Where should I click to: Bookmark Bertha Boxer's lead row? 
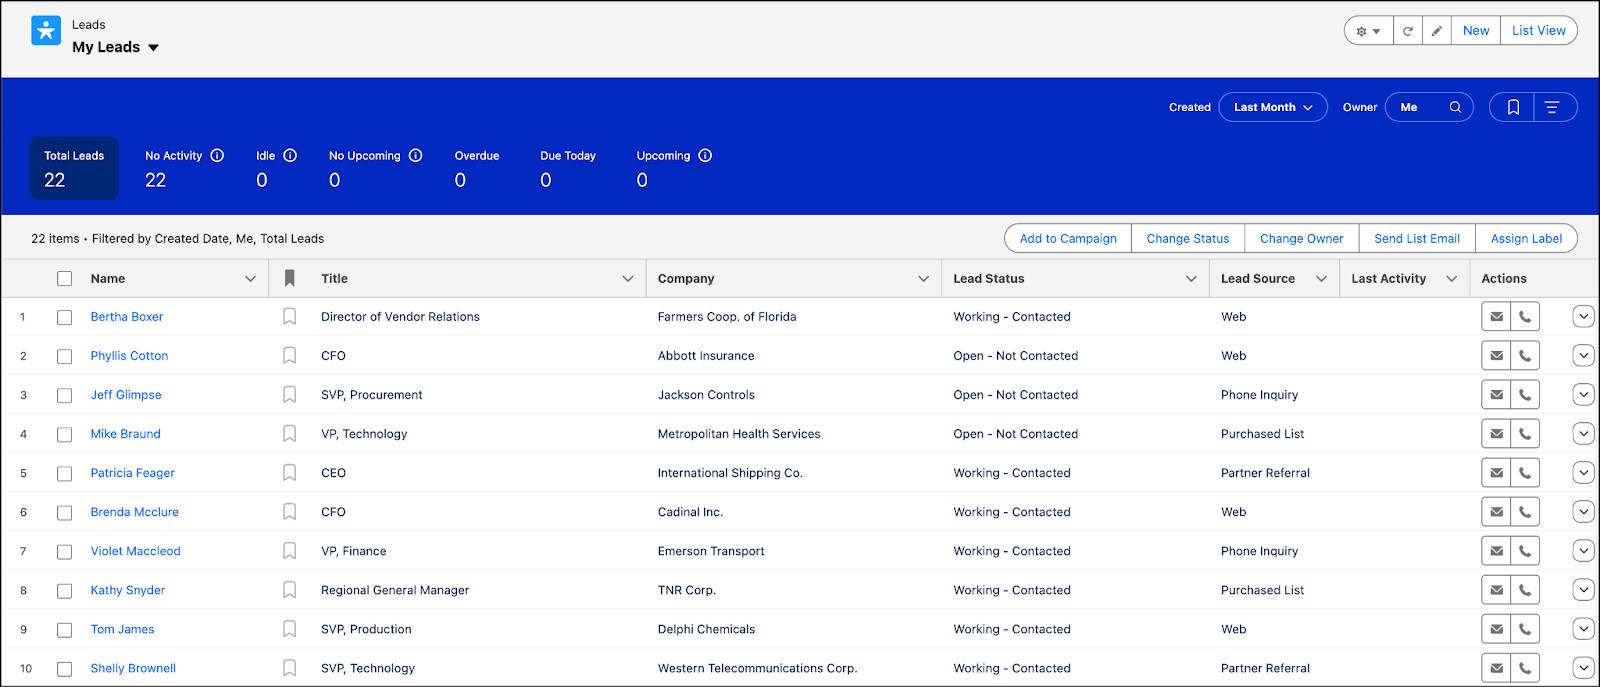(289, 317)
